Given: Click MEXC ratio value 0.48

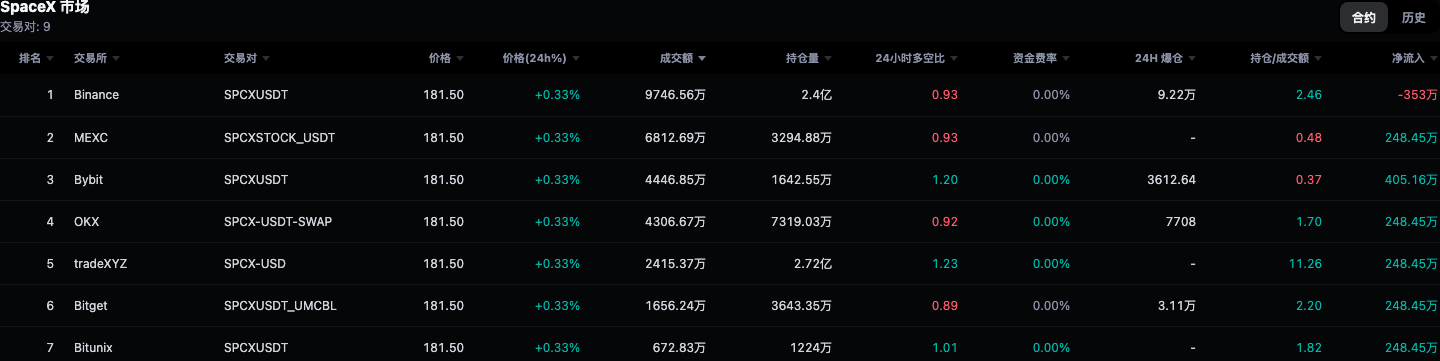Looking at the screenshot, I should (1308, 137).
